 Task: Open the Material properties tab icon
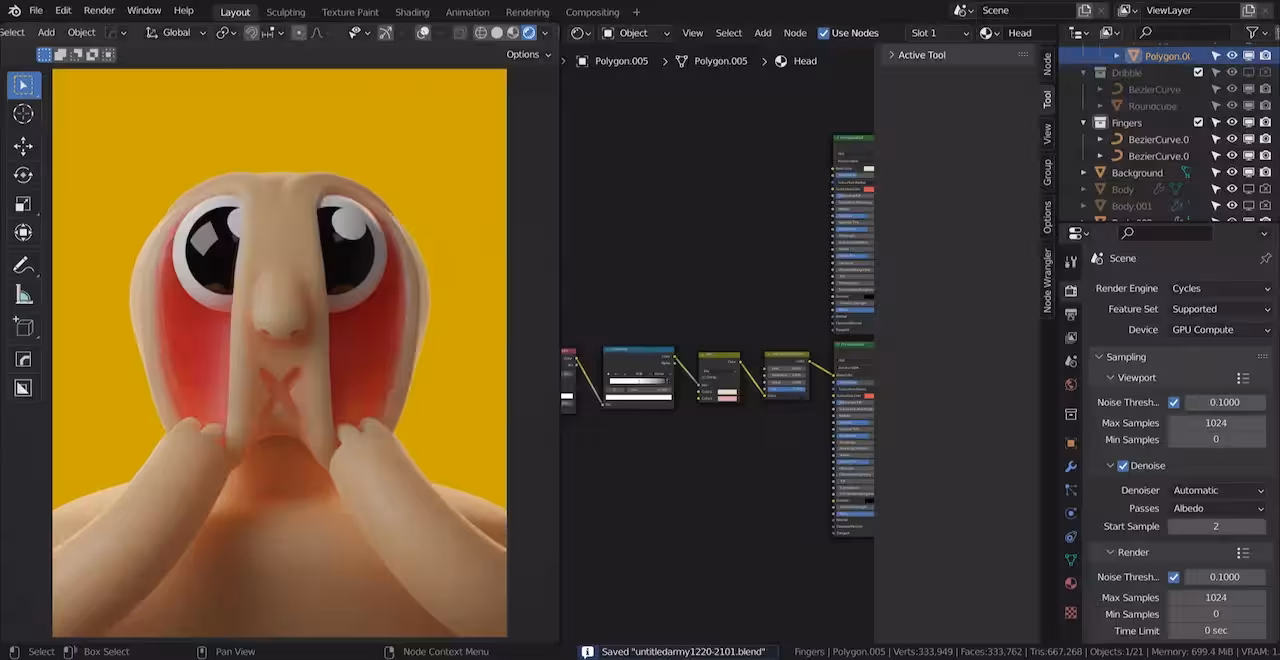1071,583
